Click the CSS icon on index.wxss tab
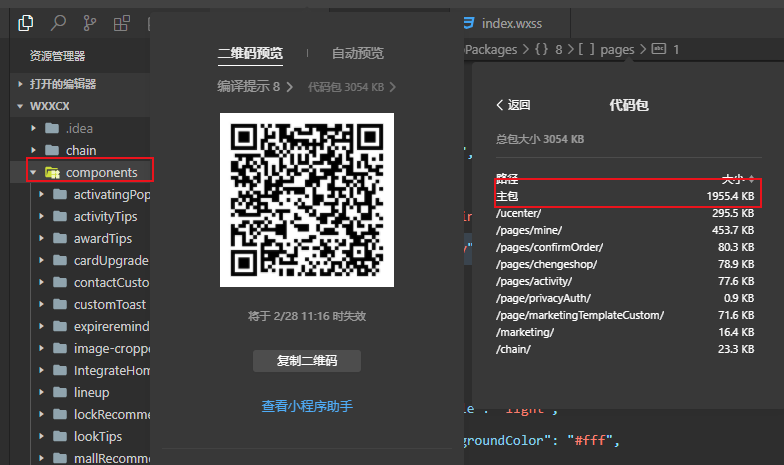 click(x=468, y=23)
